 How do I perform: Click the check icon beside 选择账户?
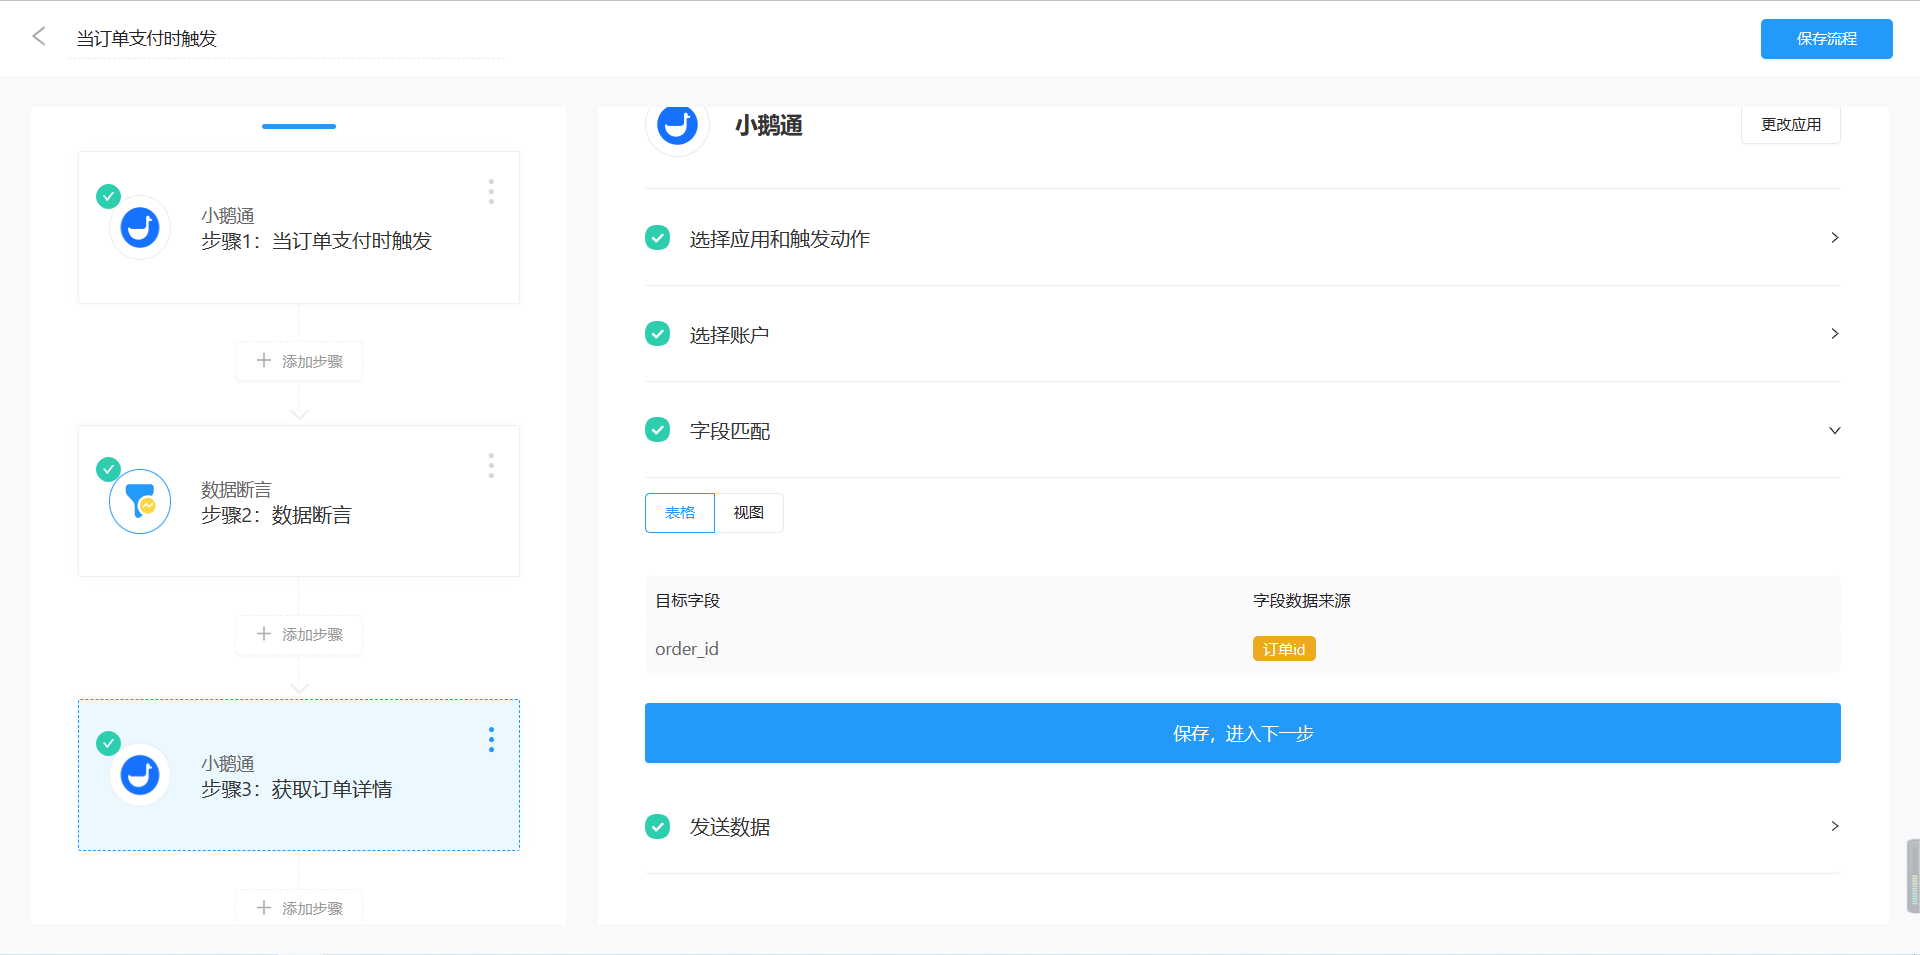pos(658,334)
